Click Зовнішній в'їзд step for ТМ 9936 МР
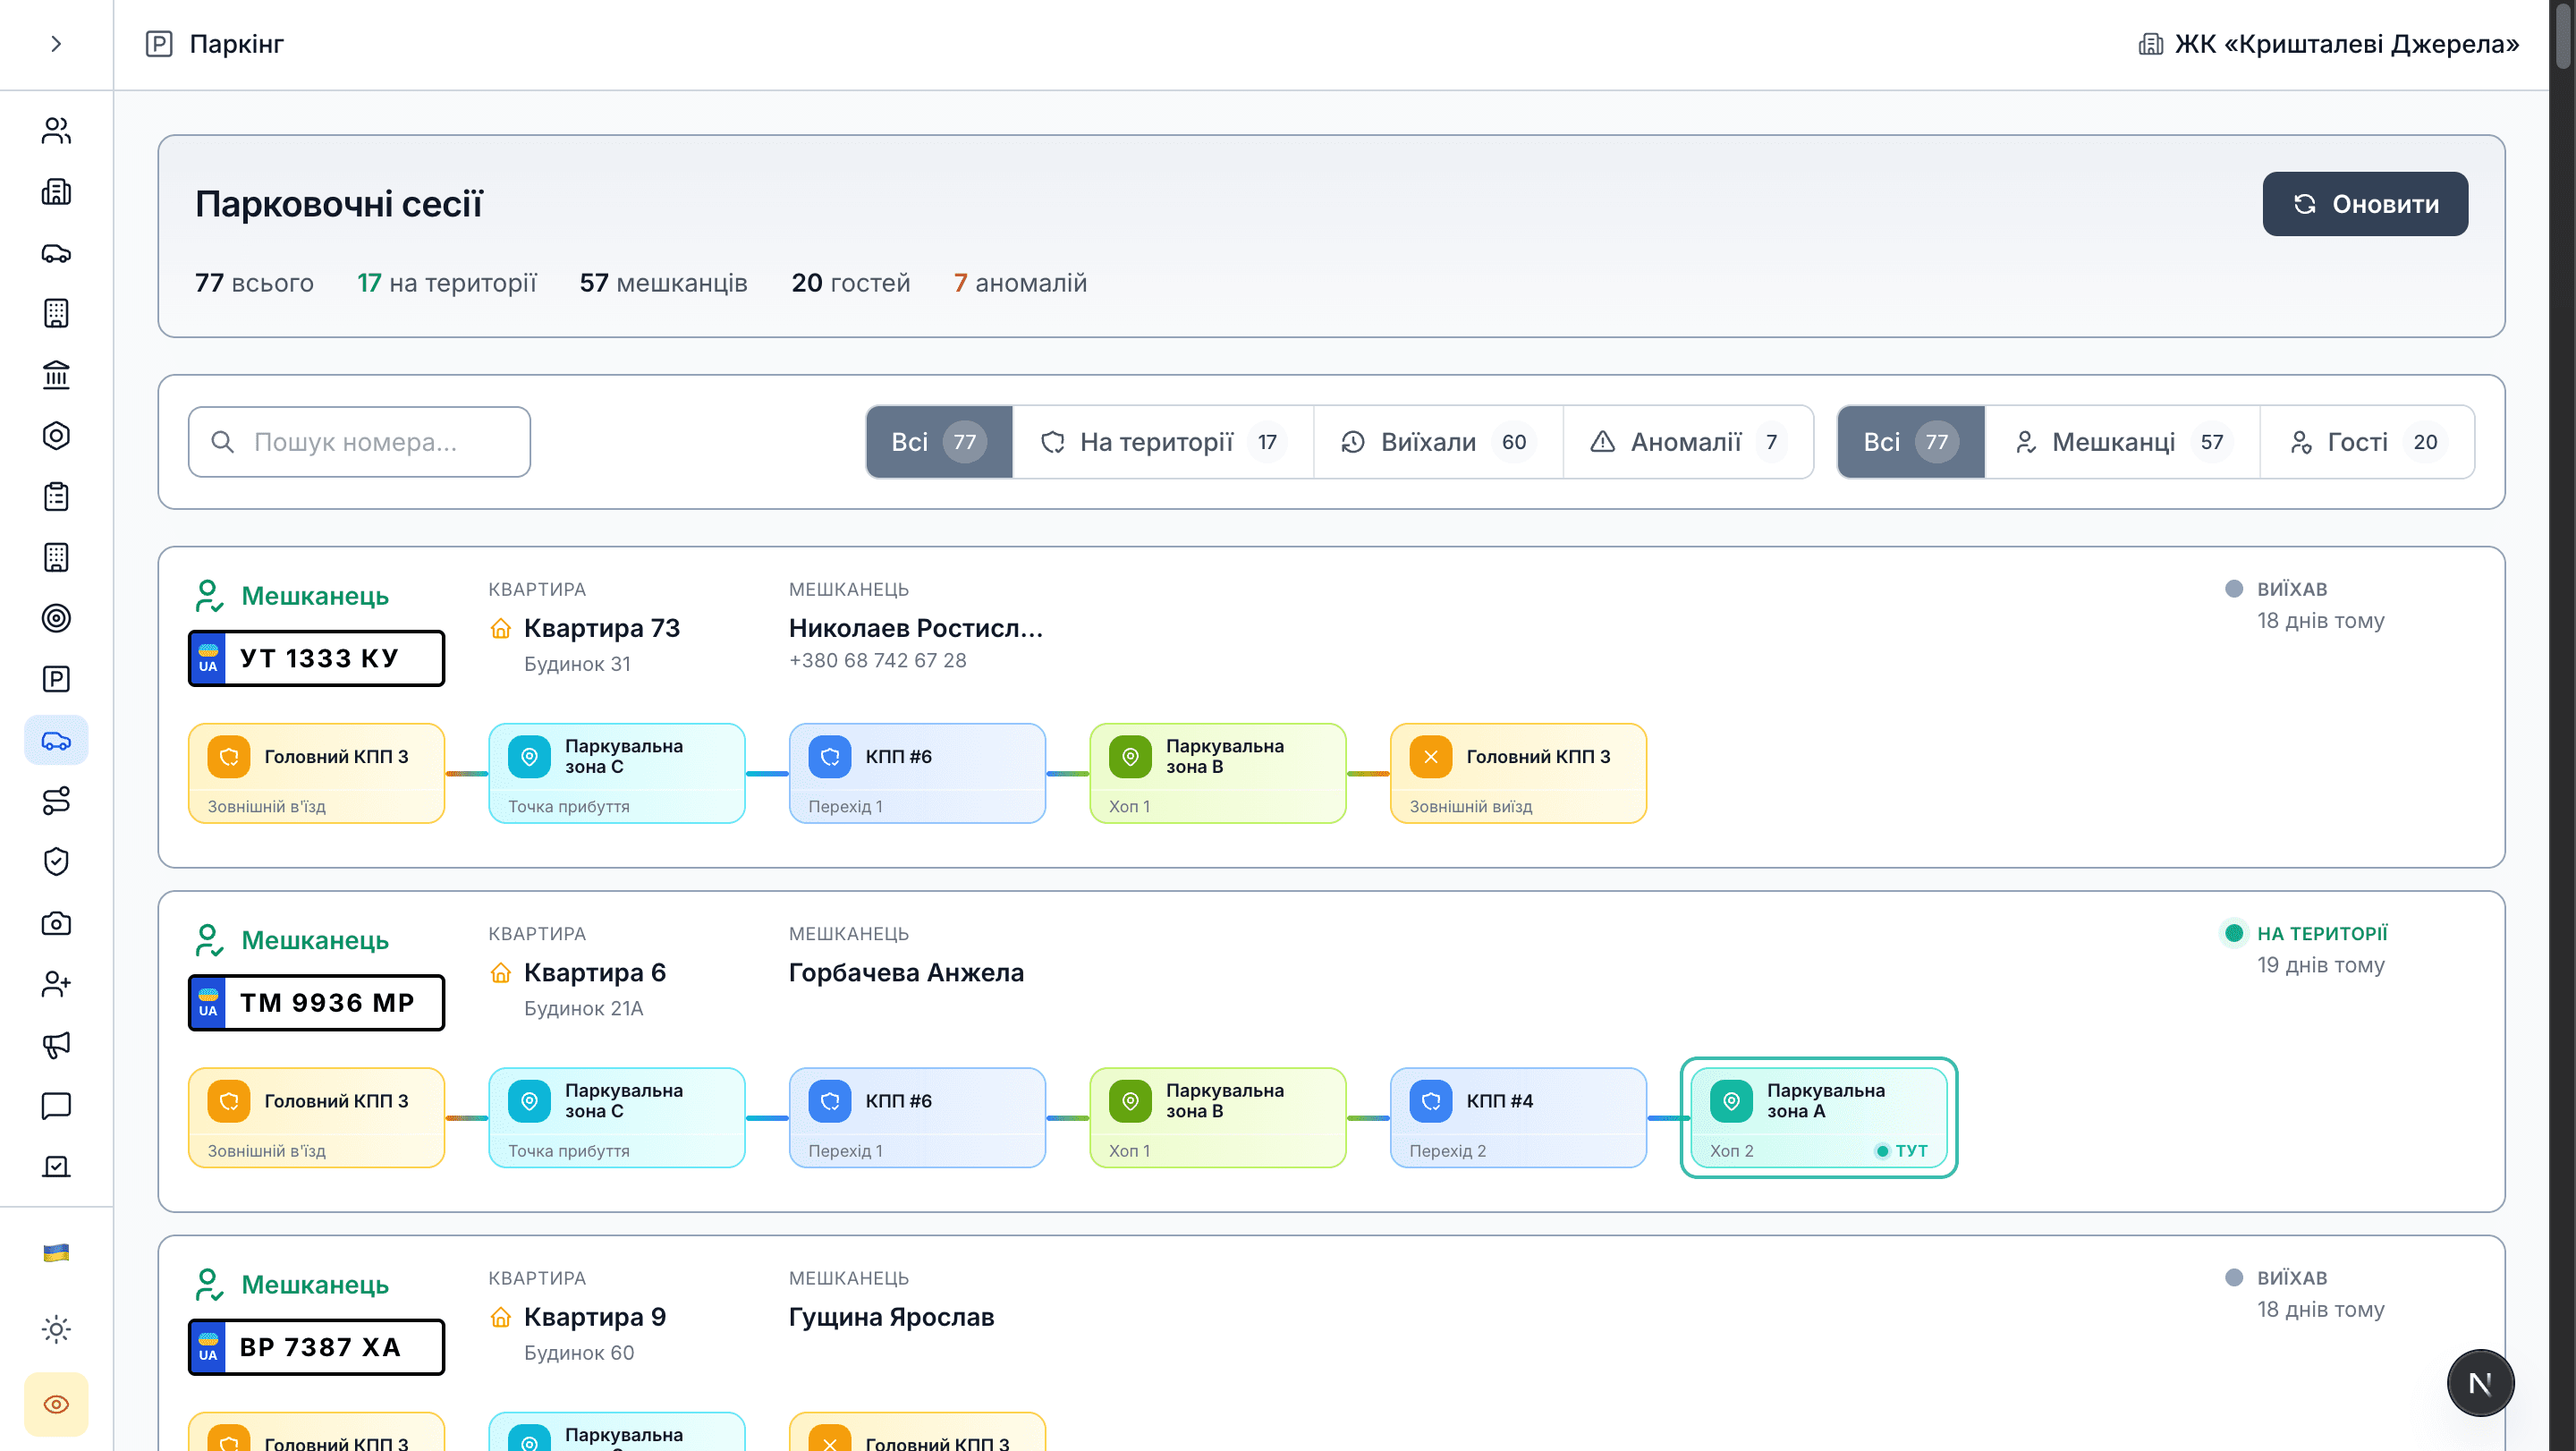Viewport: 2576px width, 1451px height. (x=316, y=1117)
